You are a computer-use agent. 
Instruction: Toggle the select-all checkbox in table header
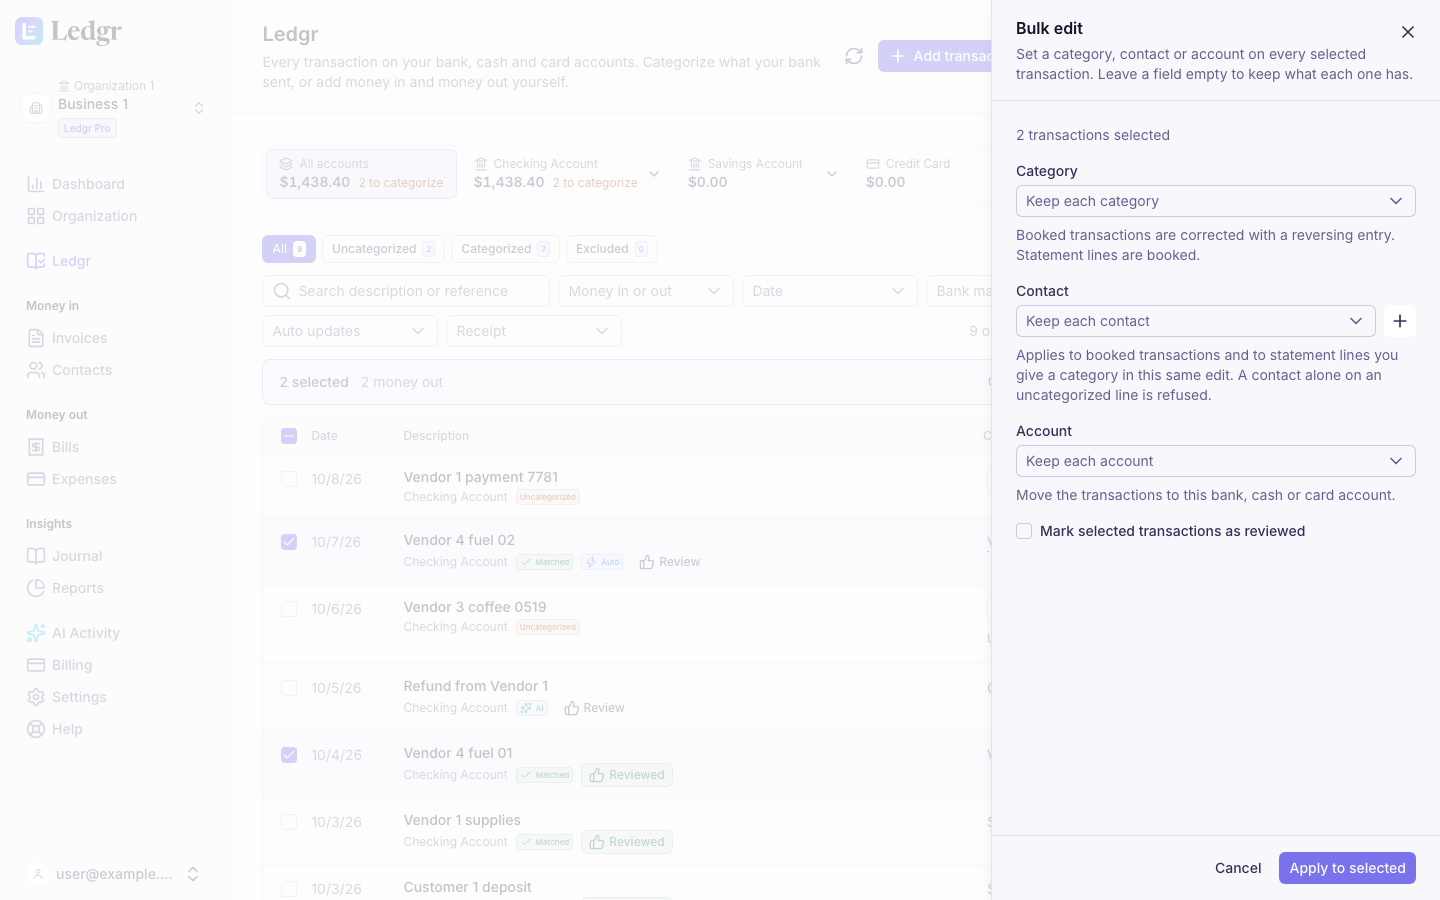(x=289, y=436)
